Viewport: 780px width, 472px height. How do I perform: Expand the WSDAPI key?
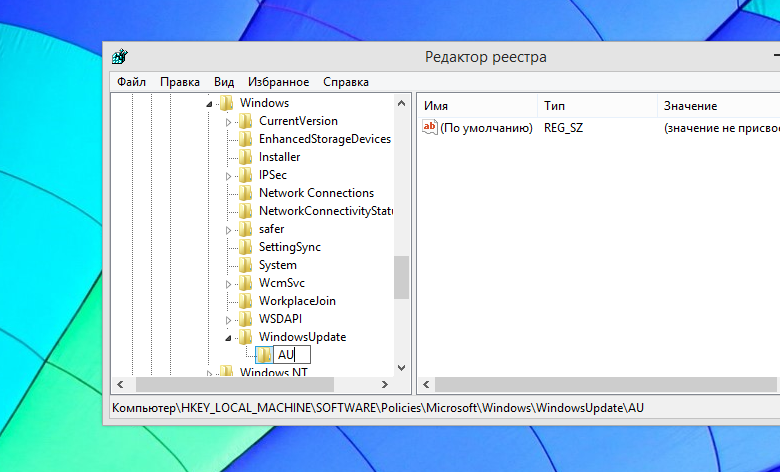tap(228, 320)
